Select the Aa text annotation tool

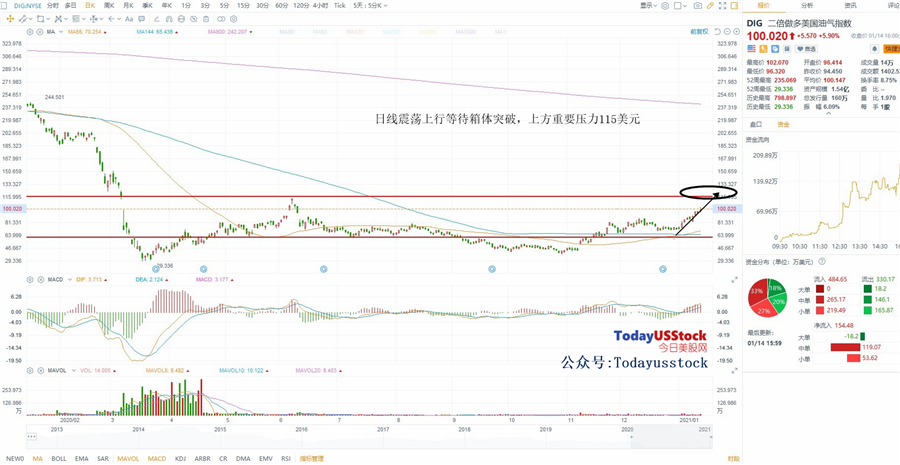[x=129, y=19]
